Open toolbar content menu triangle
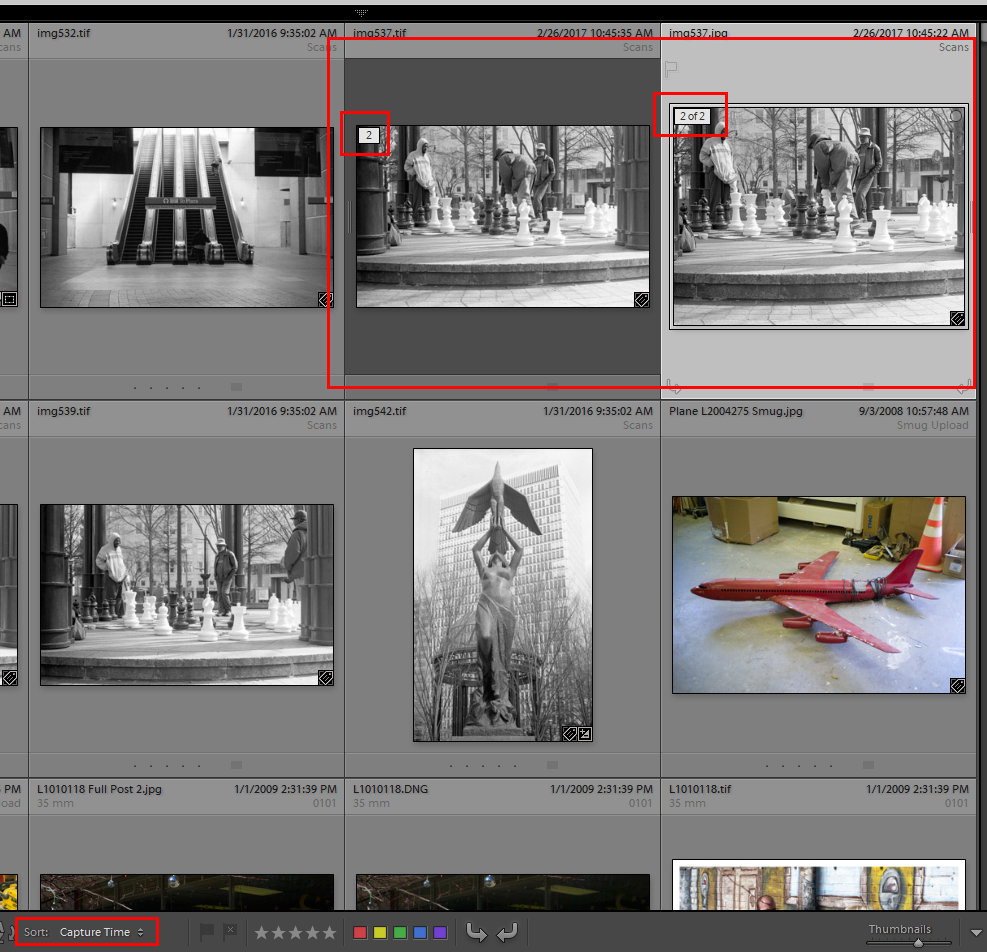The width and height of the screenshot is (987, 952). point(976,932)
